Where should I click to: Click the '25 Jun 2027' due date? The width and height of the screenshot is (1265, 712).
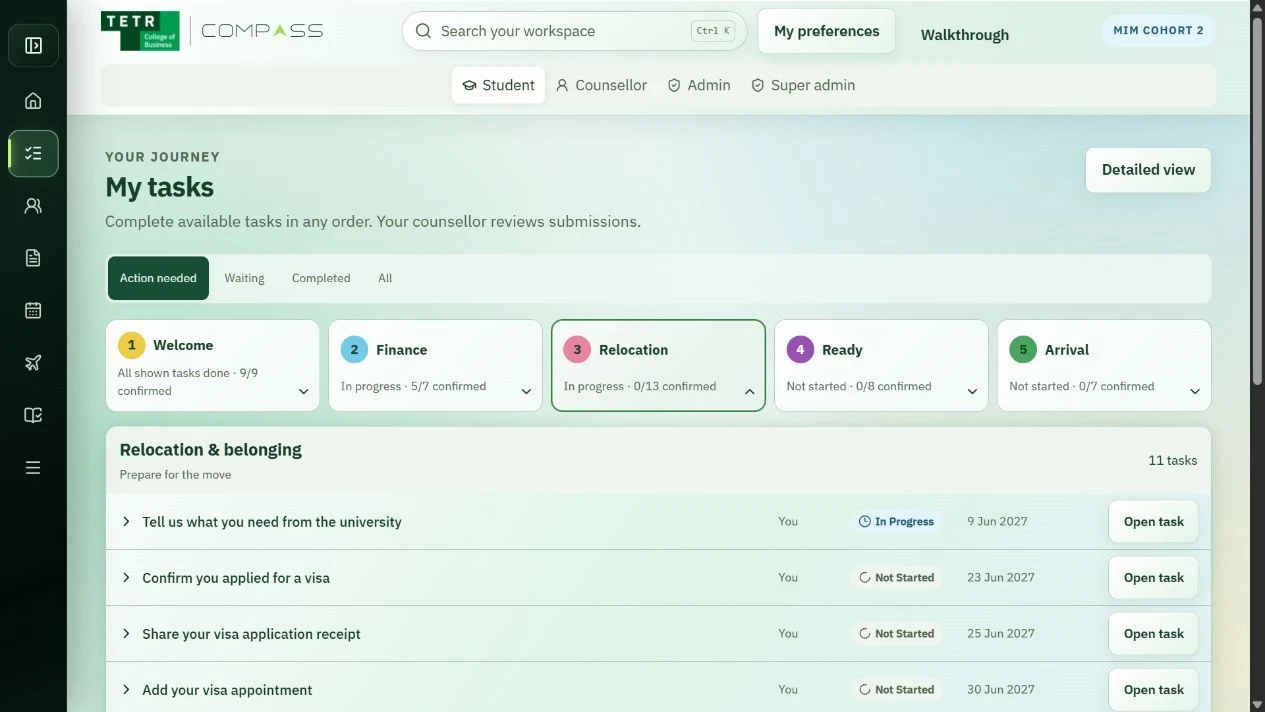(x=1001, y=633)
